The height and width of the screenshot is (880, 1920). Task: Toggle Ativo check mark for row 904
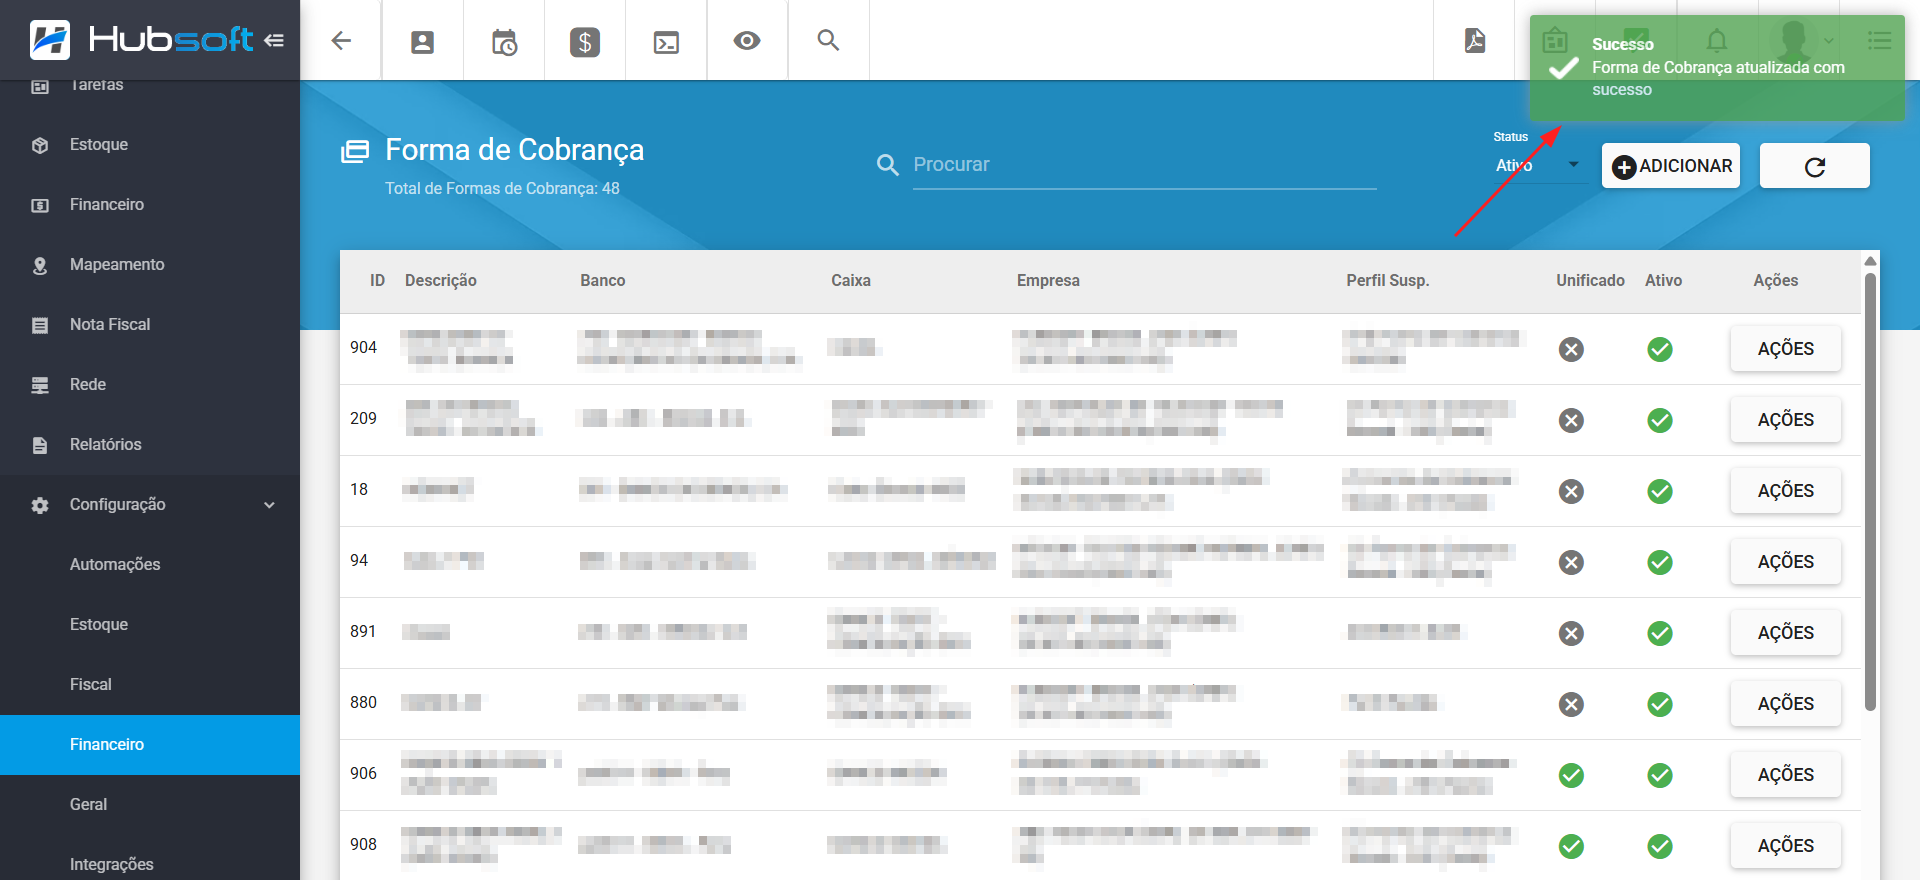(x=1660, y=349)
